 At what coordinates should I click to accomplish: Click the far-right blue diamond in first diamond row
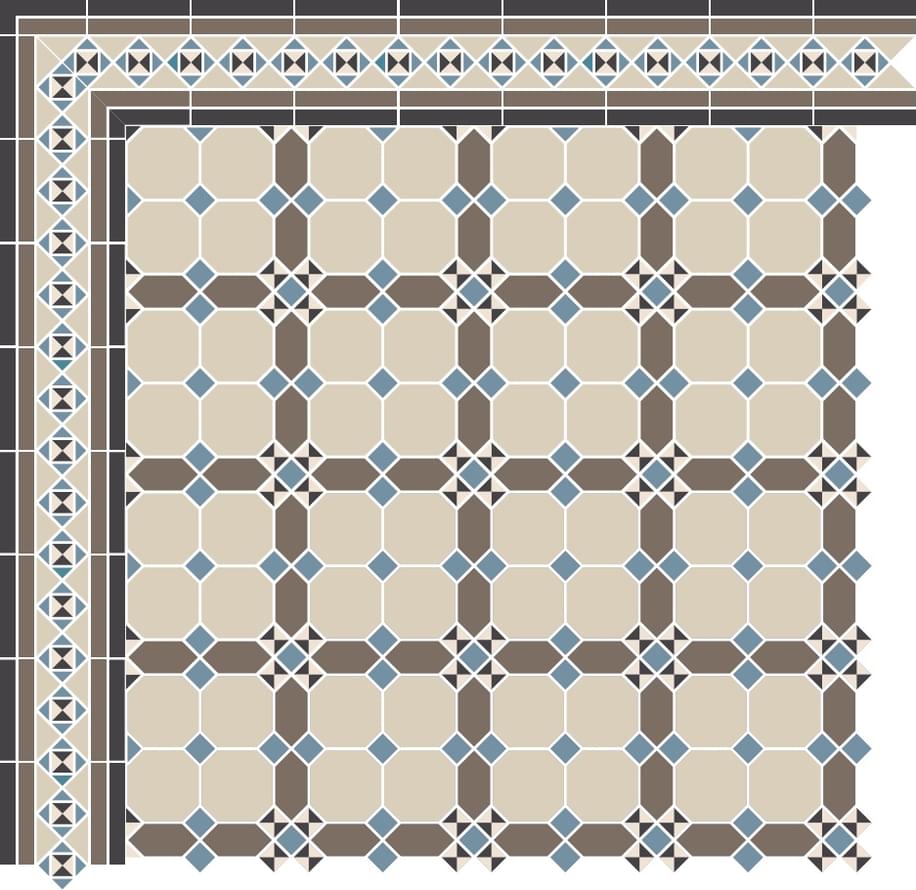857,200
